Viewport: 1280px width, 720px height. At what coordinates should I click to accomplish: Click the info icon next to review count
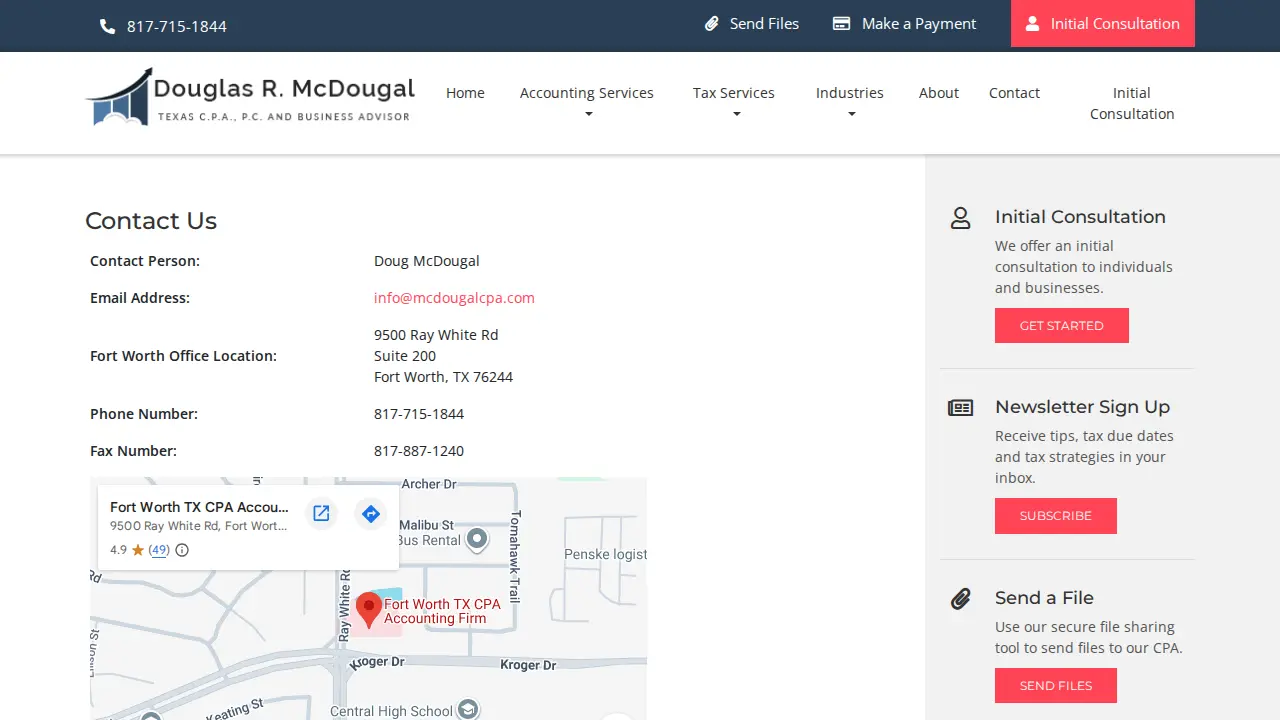(182, 550)
